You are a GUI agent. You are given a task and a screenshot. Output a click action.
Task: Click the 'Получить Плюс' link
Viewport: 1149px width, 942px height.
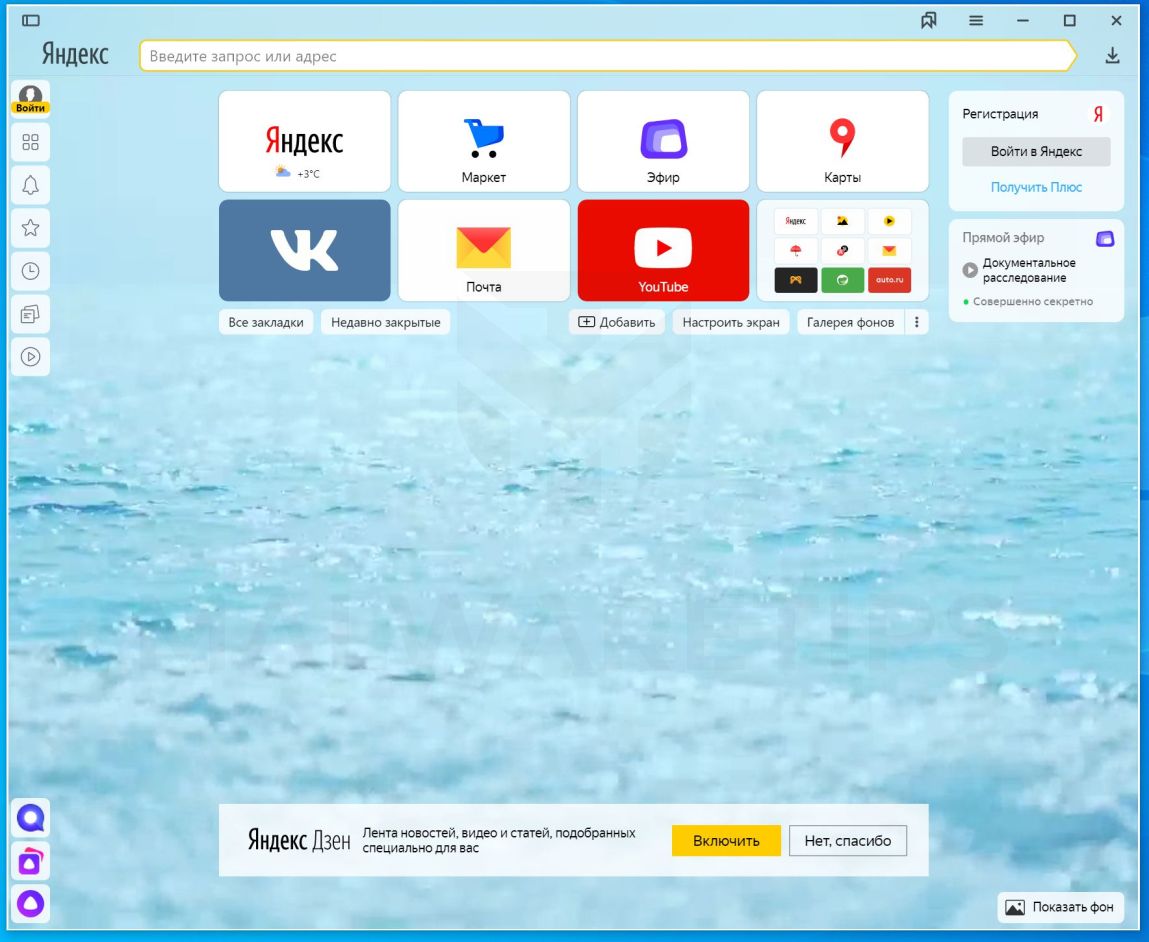pos(1036,188)
